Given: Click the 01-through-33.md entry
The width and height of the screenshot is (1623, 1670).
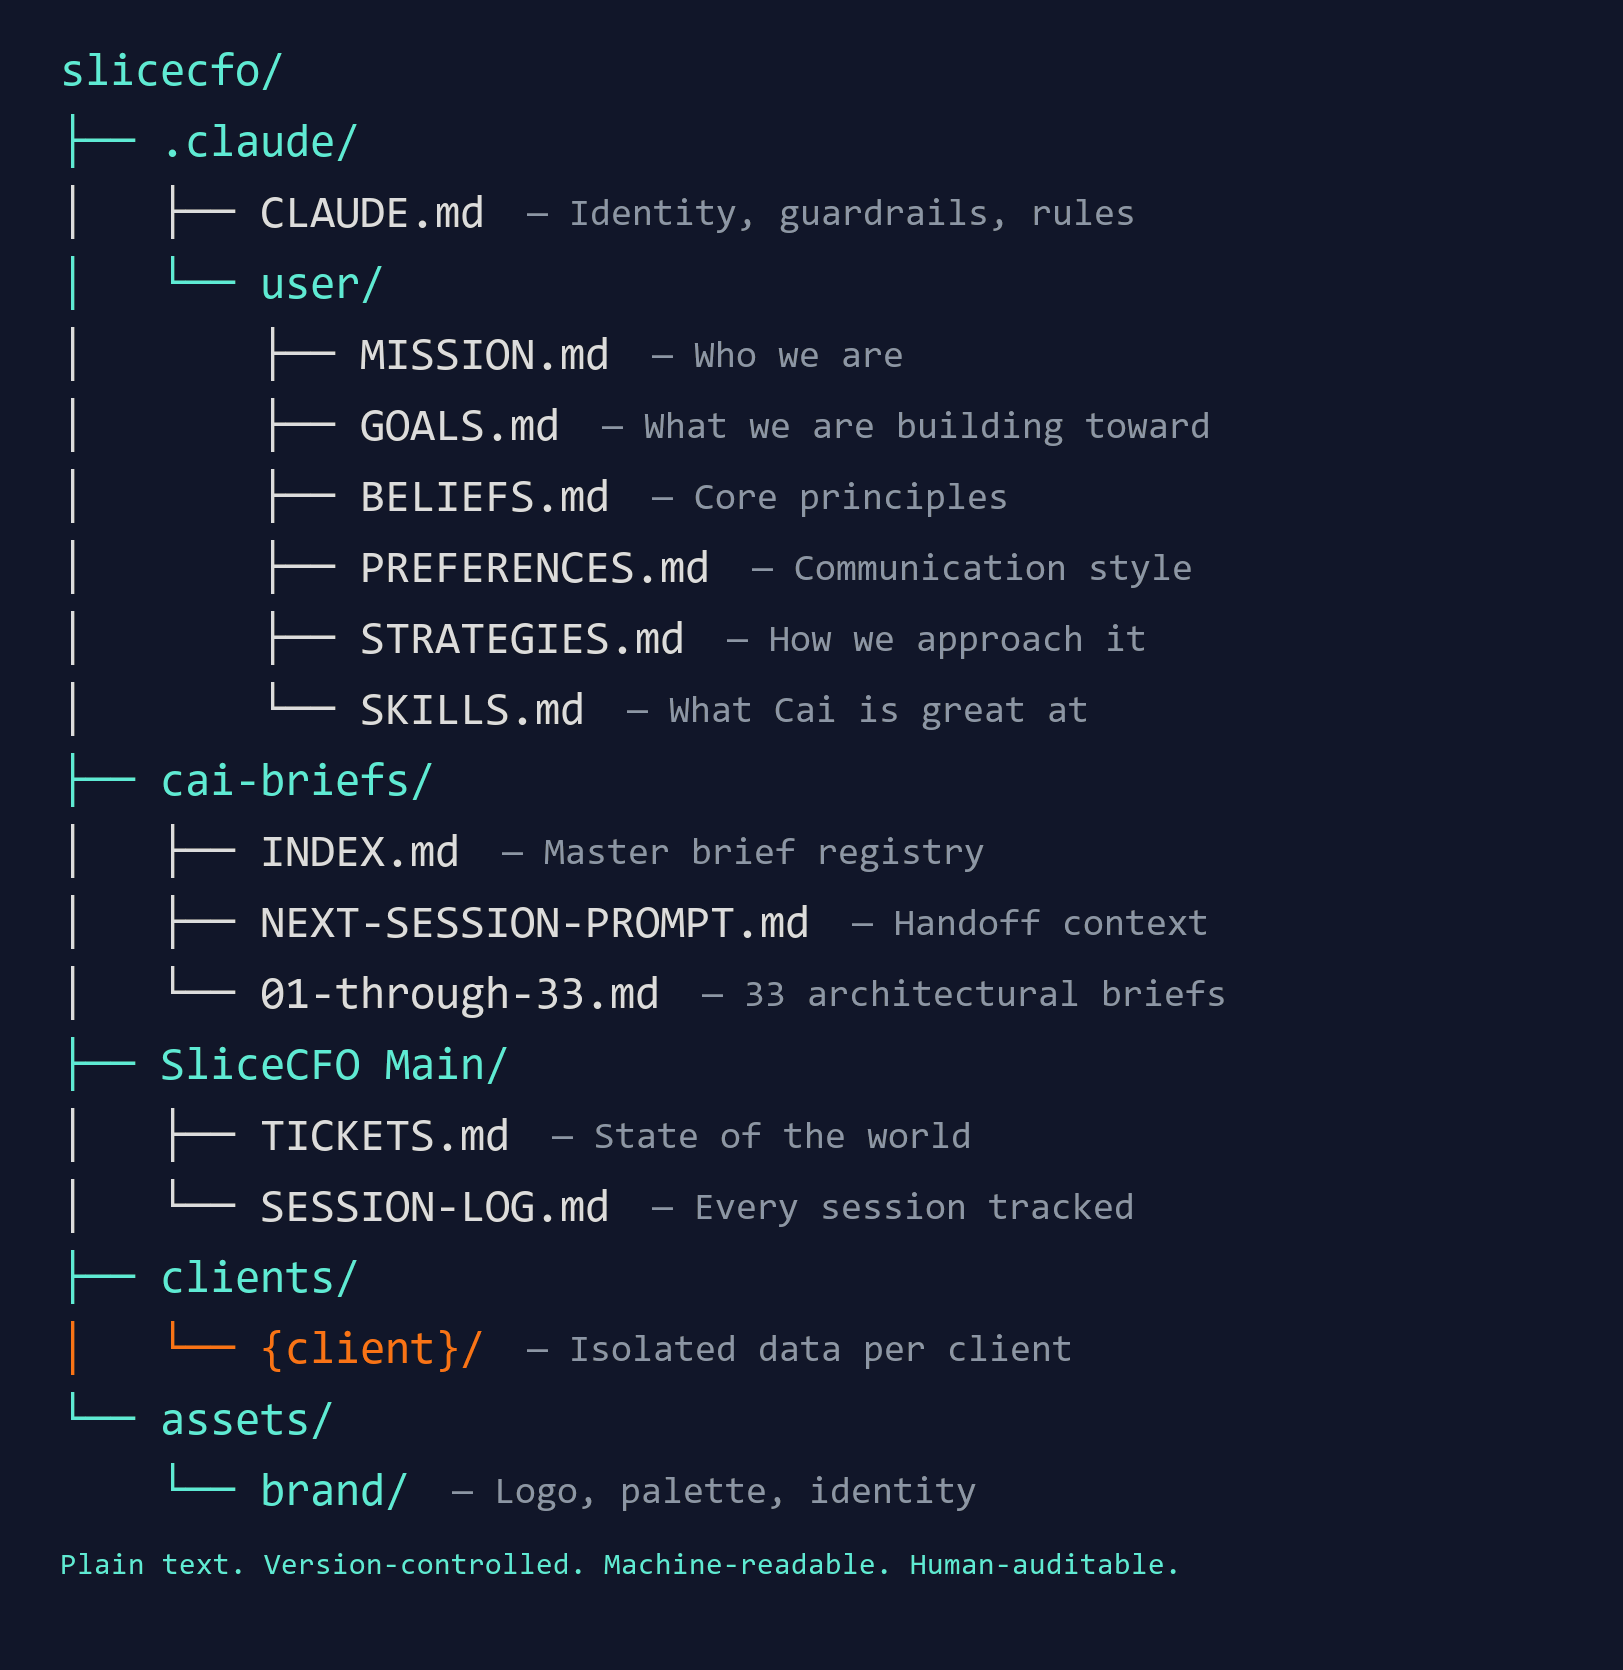Looking at the screenshot, I should click(459, 994).
